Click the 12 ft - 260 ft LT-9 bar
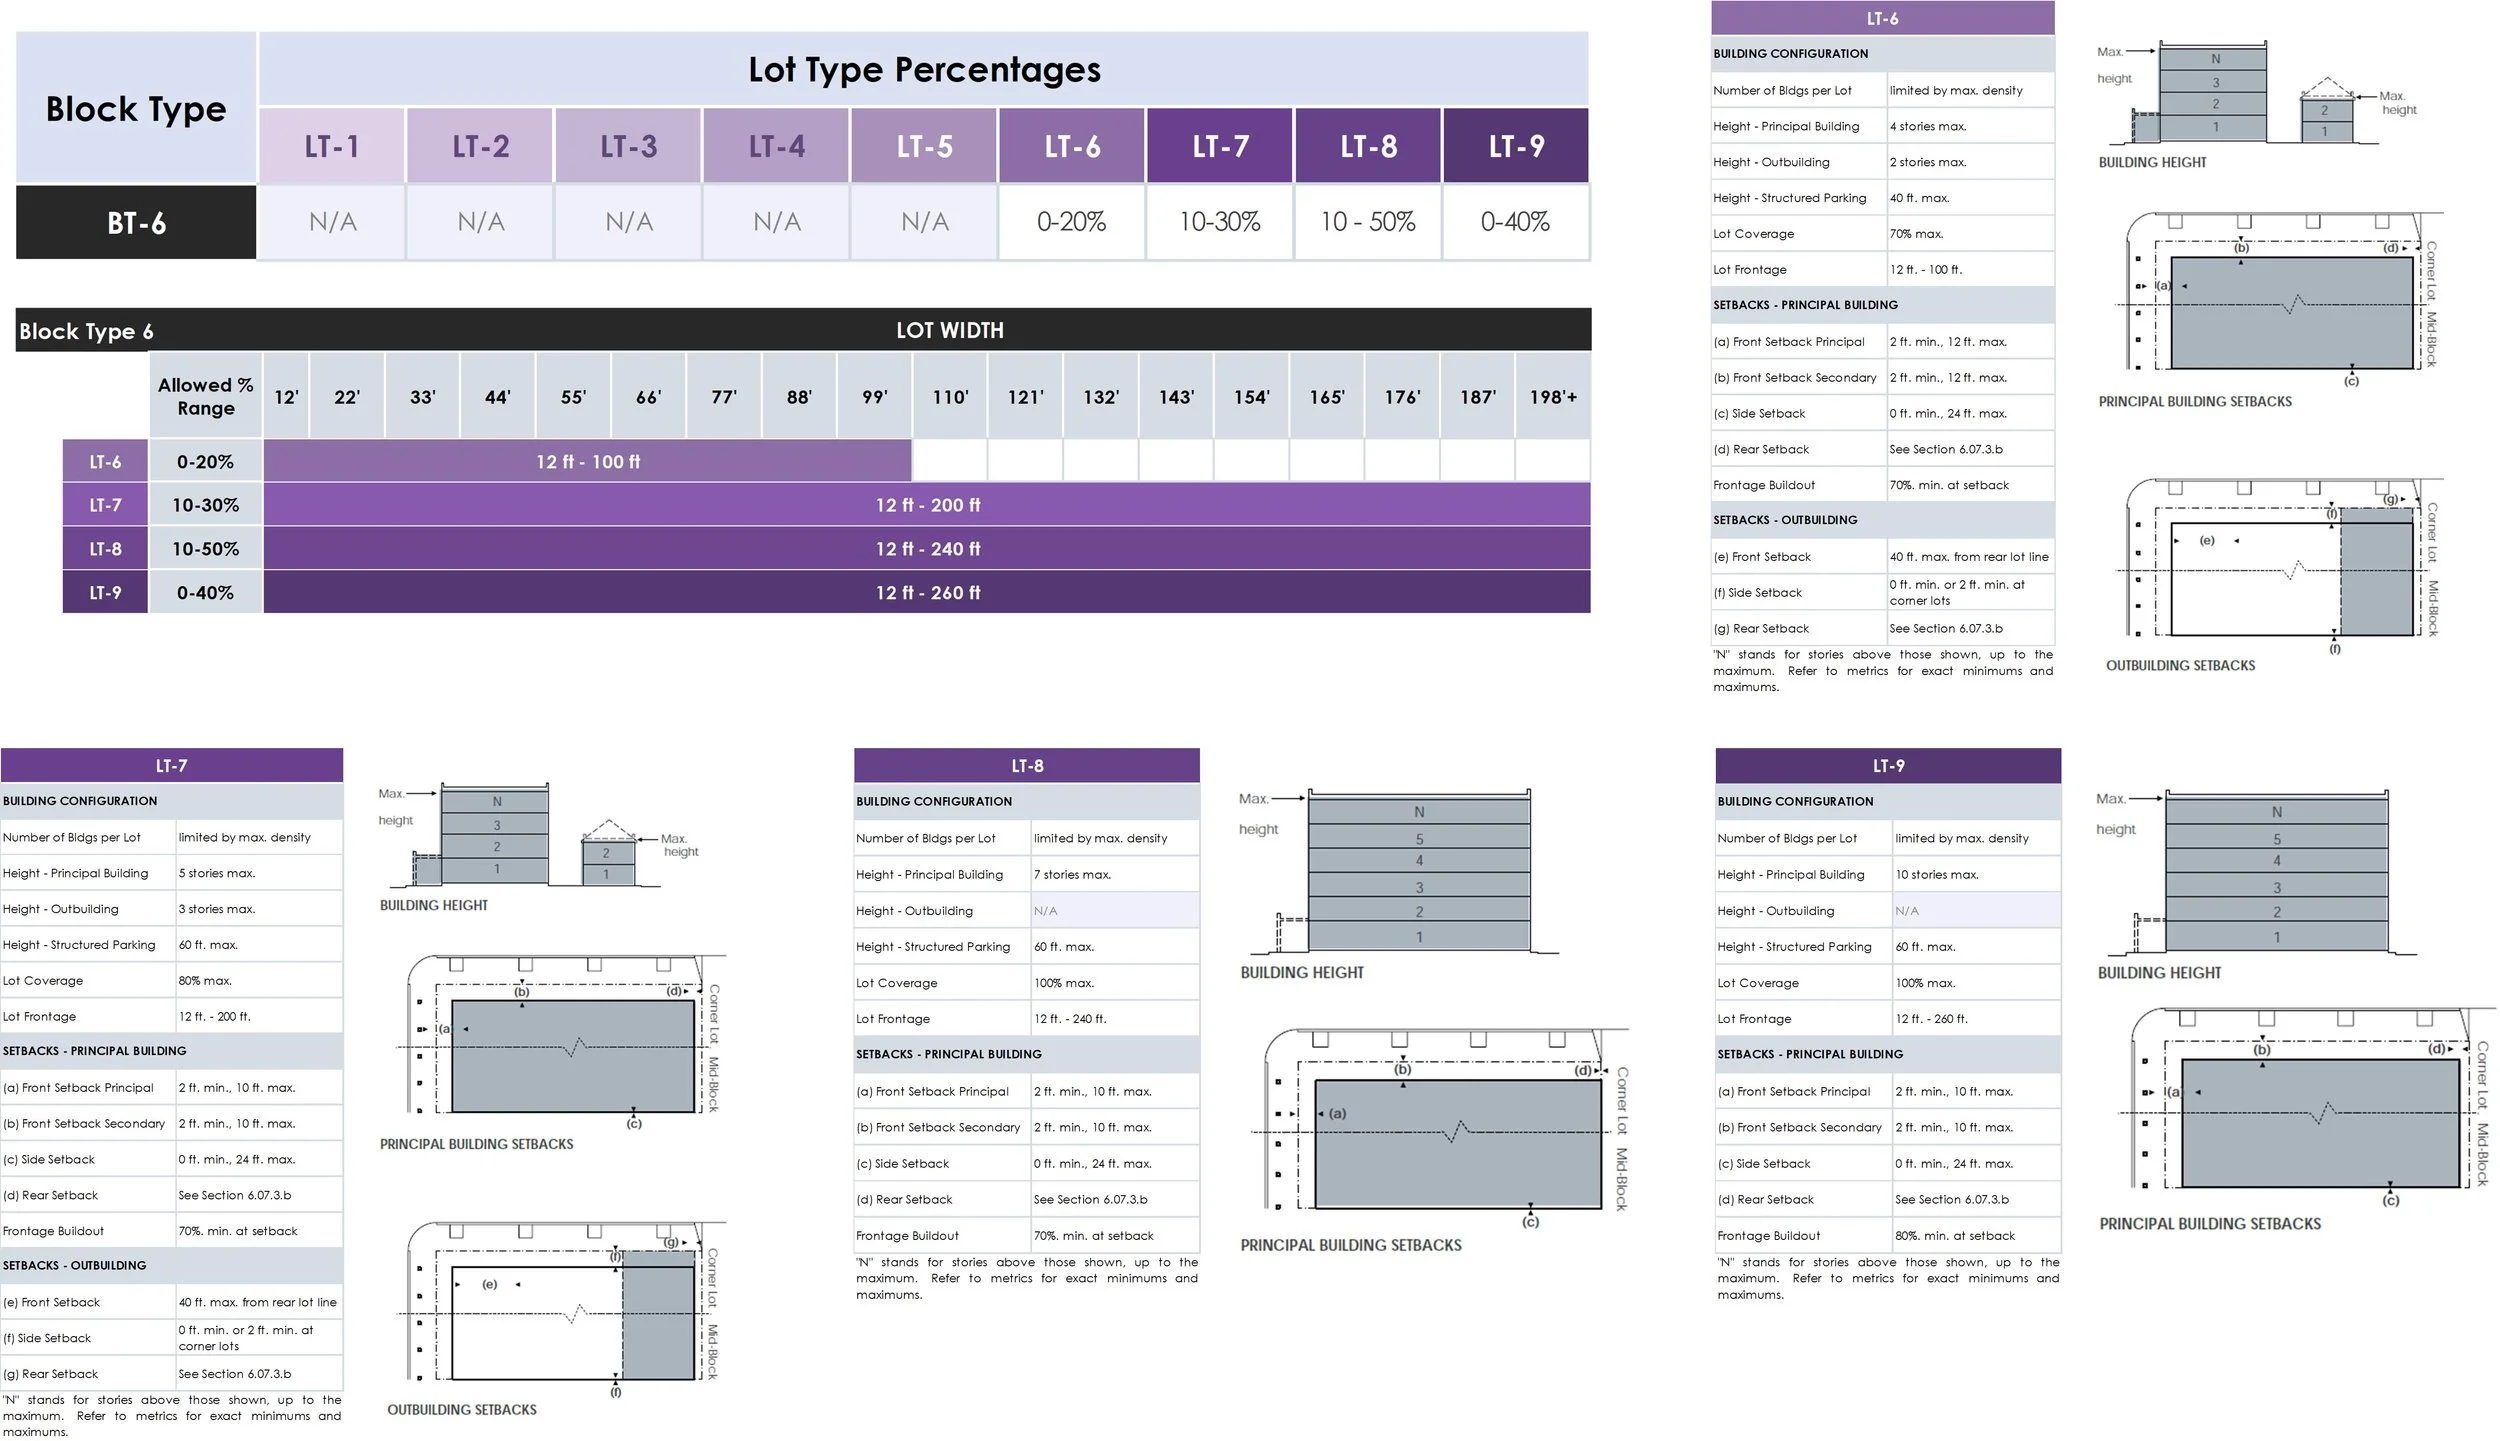 tap(927, 592)
